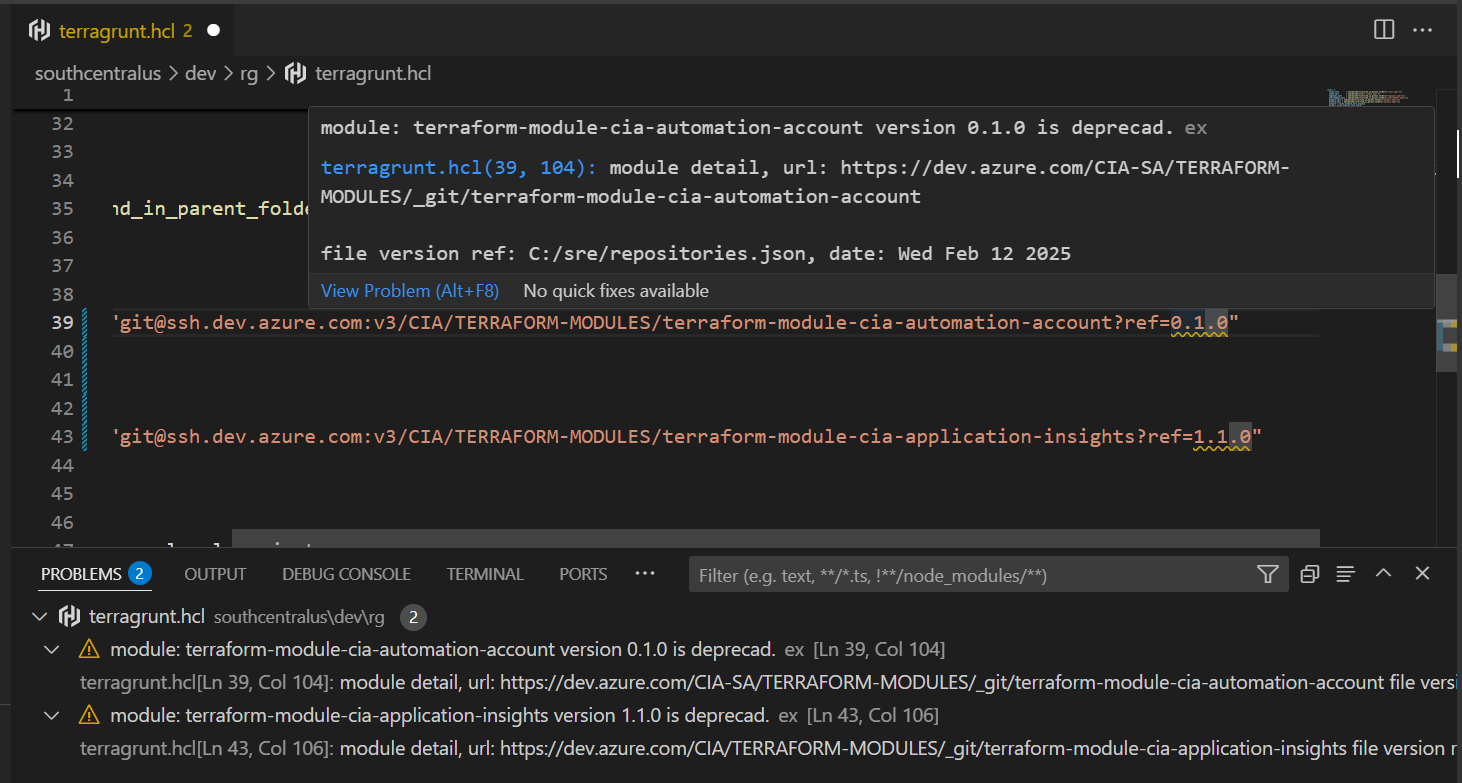Click the hover title about version 0.1.0
Viewport: 1462px width, 783px height.
748,127
